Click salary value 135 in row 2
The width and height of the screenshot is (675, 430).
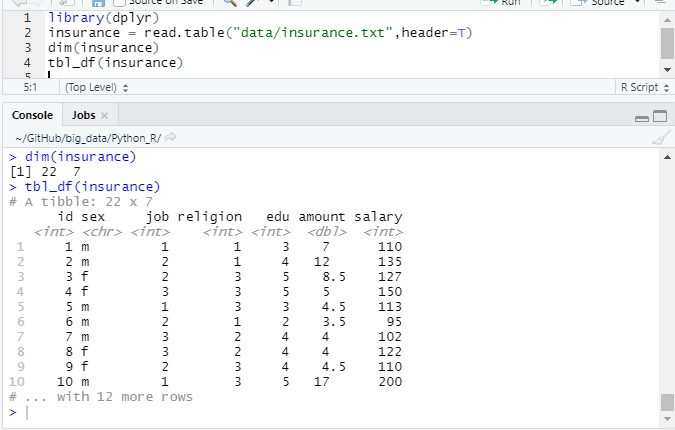(390, 262)
